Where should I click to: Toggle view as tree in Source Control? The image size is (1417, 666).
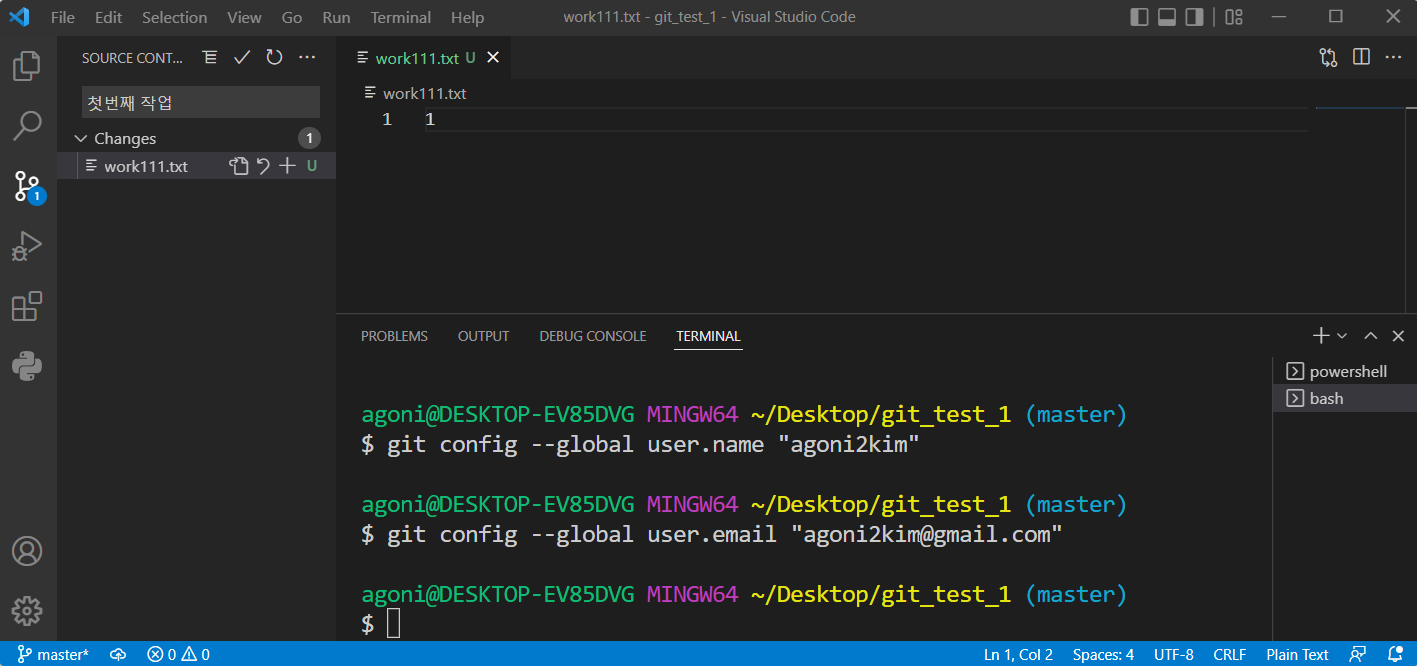(x=209, y=58)
